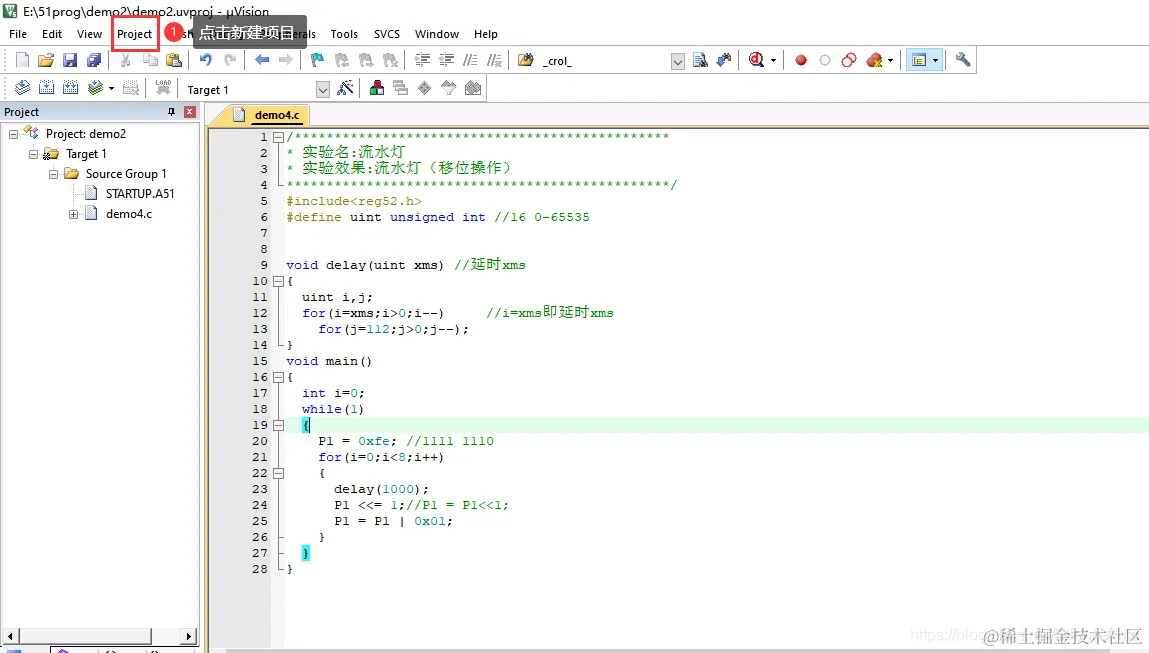1149x653 pixels.
Task: Collapse the Project: demo2 tree node
Action: tap(13, 134)
